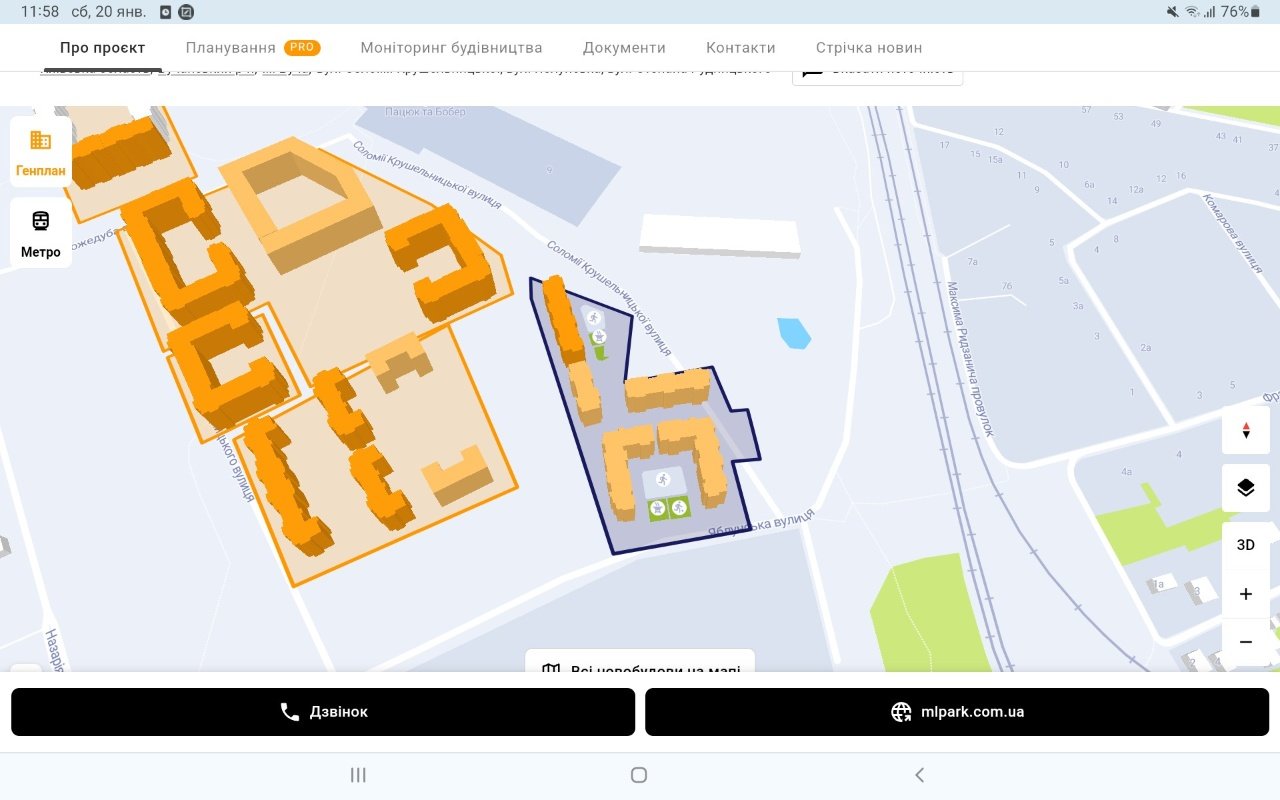Zoom in on the map
The width and height of the screenshot is (1280, 800).
click(1245, 594)
